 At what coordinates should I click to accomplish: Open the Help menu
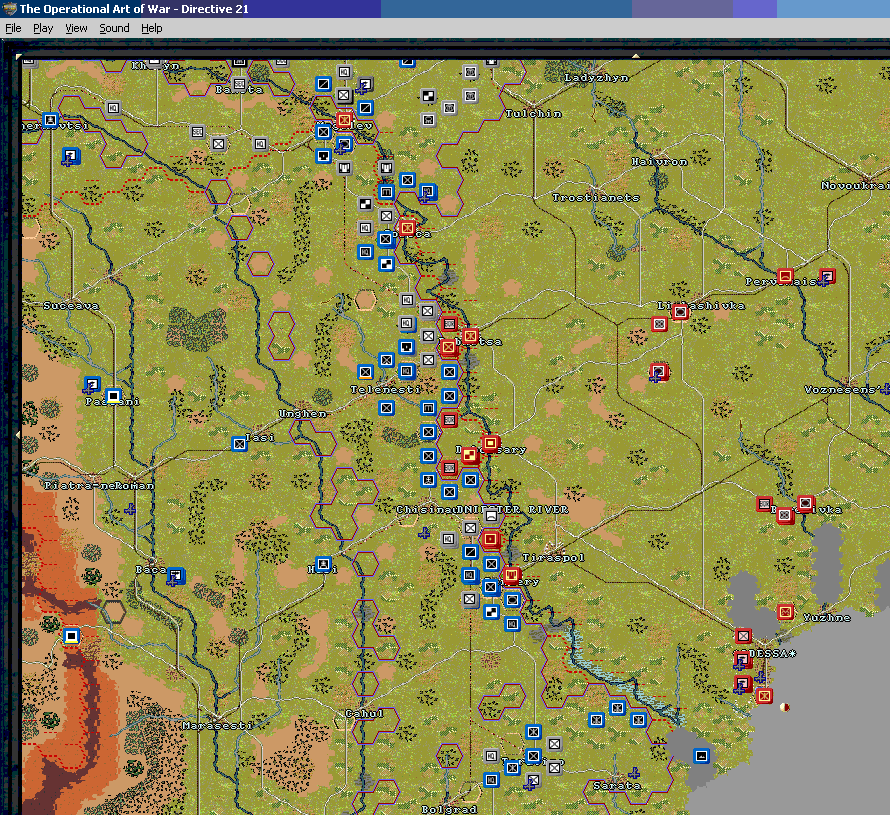[x=152, y=28]
